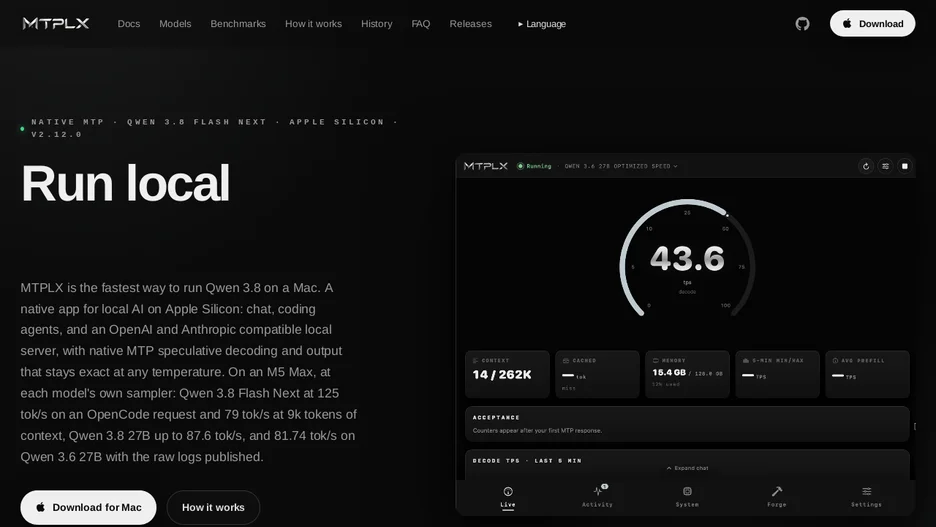Screen dimensions: 936x527
Task: Open the Qwen 3.6 27B Optimized Speed dropdown
Action: pos(621,167)
